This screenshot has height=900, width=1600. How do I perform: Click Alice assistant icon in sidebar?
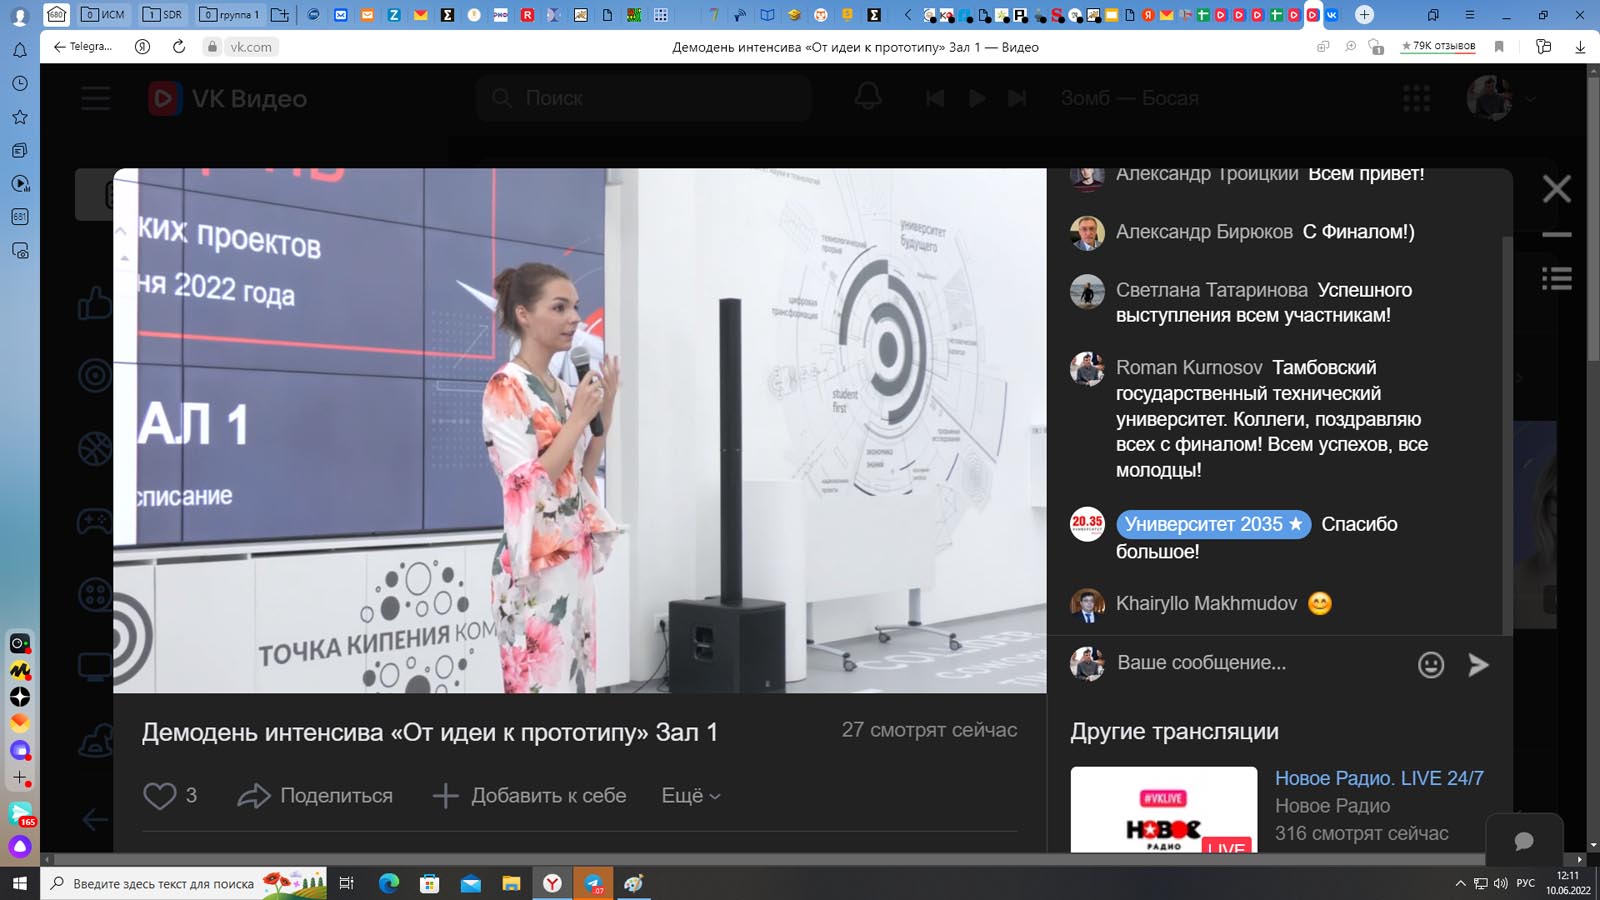[20, 847]
